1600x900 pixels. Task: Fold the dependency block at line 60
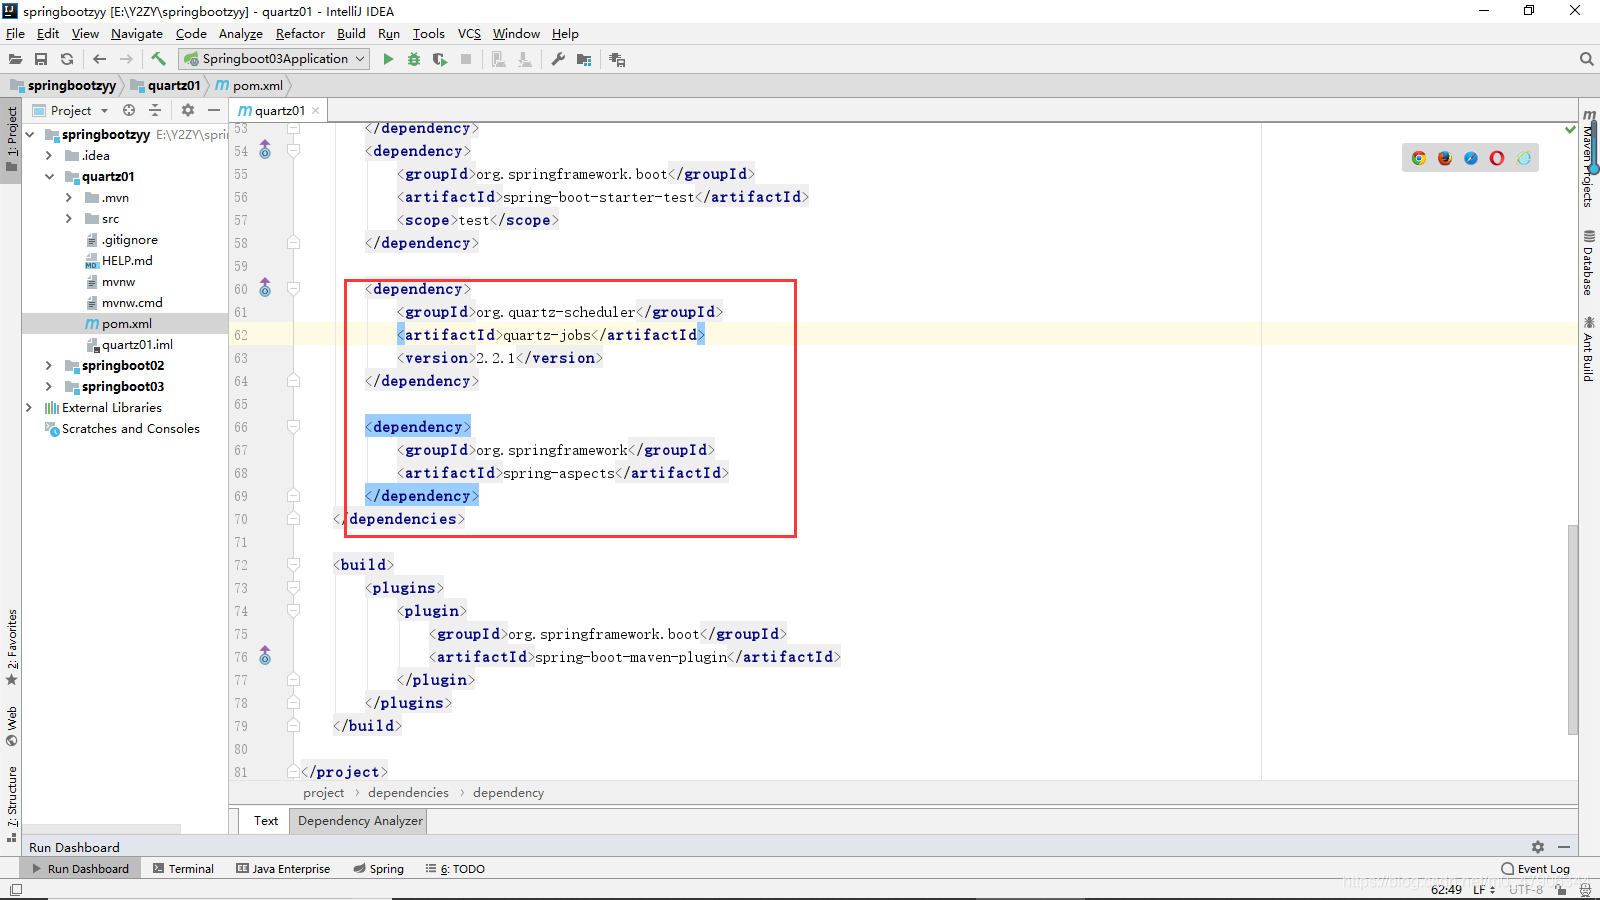tap(294, 289)
